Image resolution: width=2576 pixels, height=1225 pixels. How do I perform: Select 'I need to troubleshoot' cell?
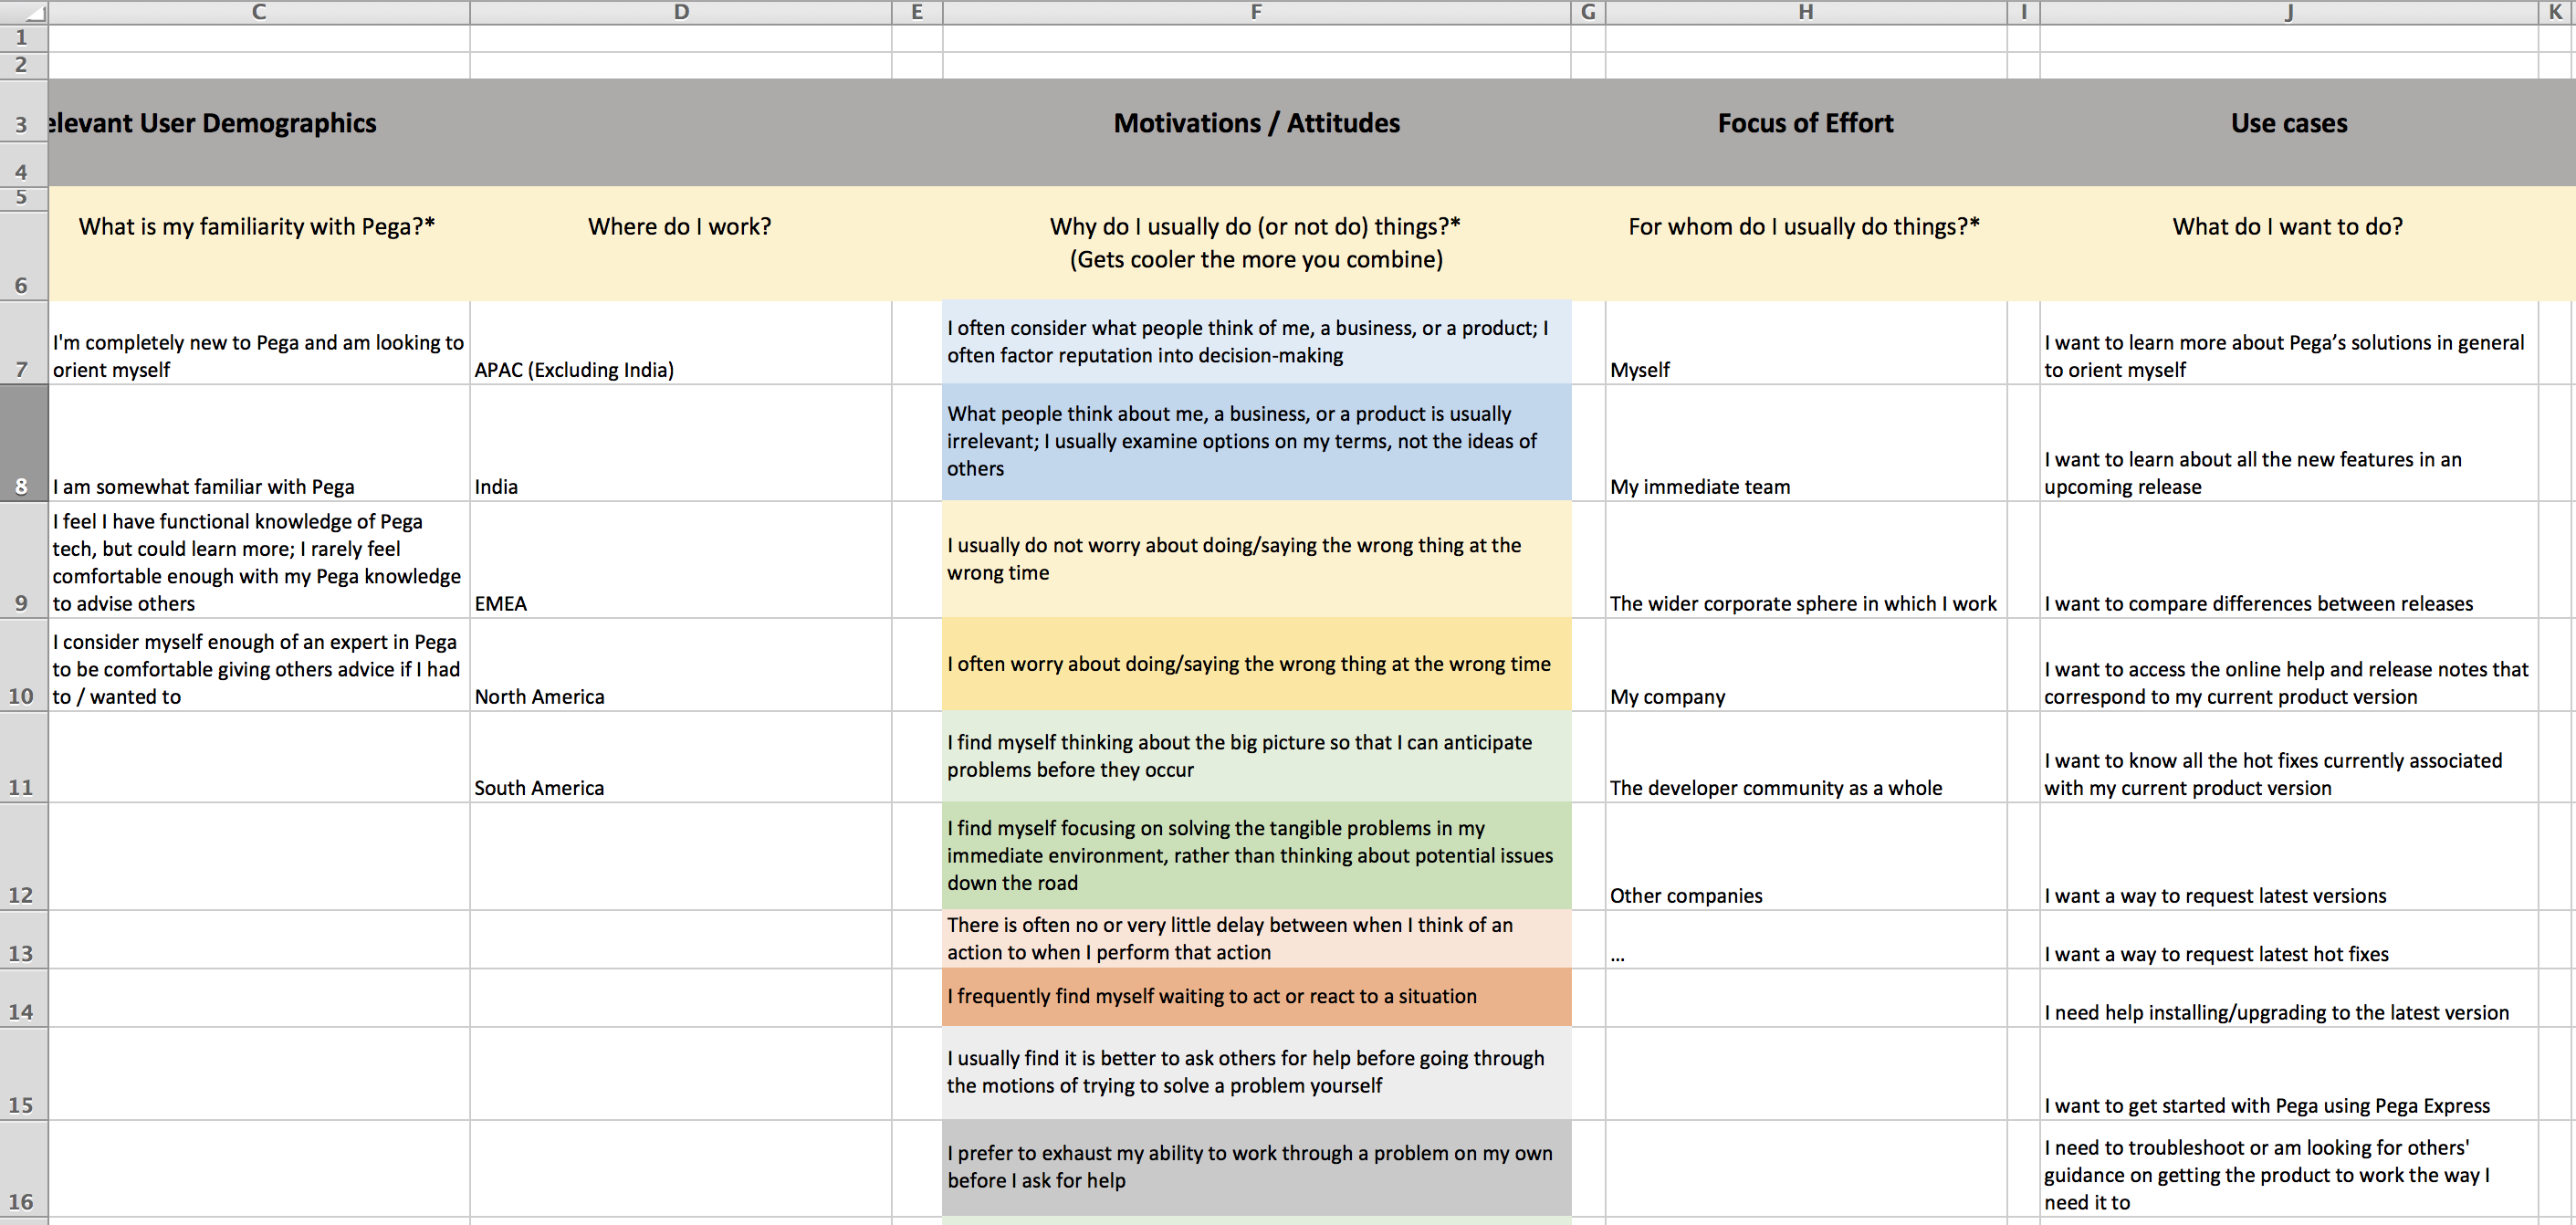click(2289, 1168)
